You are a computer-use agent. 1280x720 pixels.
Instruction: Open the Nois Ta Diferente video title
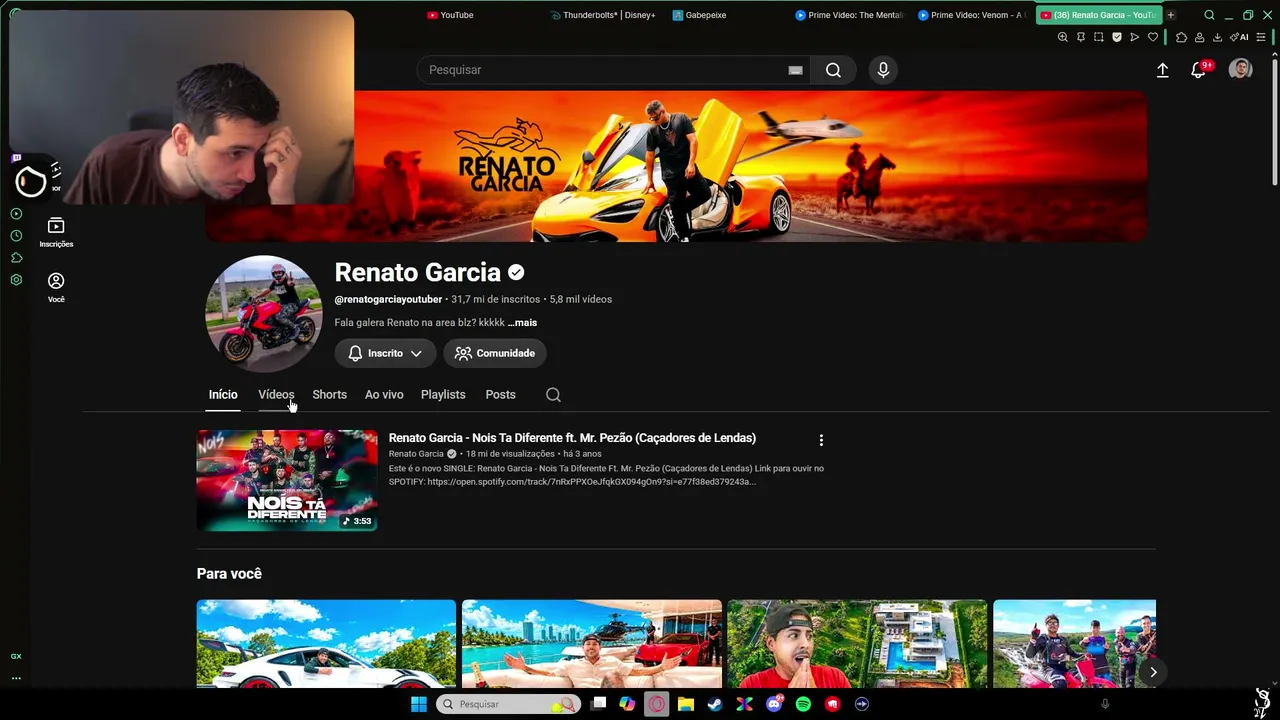[572, 438]
